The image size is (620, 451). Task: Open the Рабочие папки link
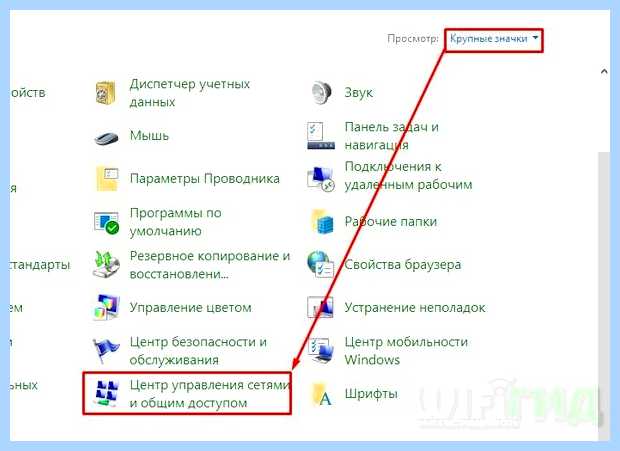click(391, 221)
